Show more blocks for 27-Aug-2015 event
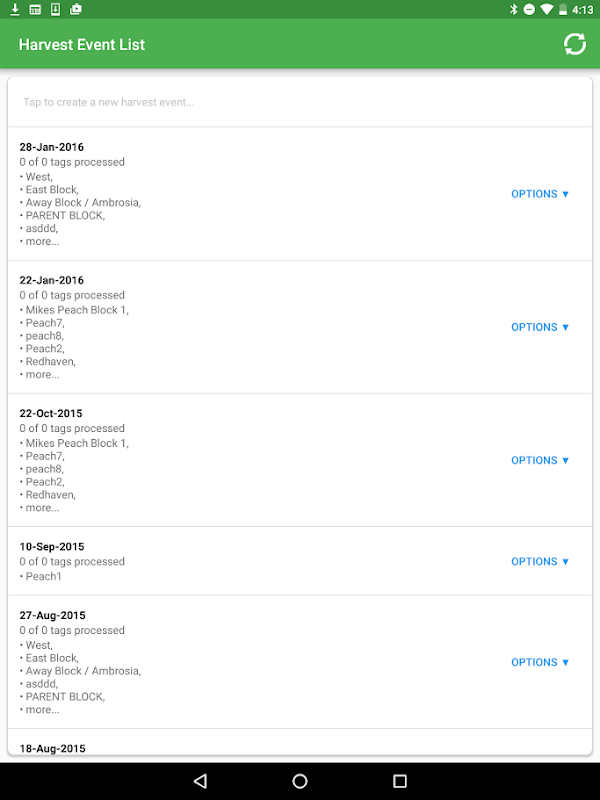Screen dimensions: 600x800 pos(42,710)
